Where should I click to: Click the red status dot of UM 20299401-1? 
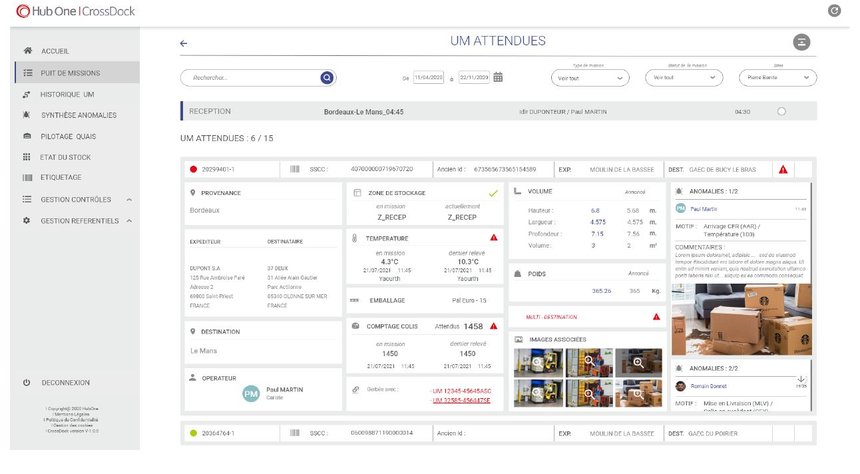pos(193,170)
